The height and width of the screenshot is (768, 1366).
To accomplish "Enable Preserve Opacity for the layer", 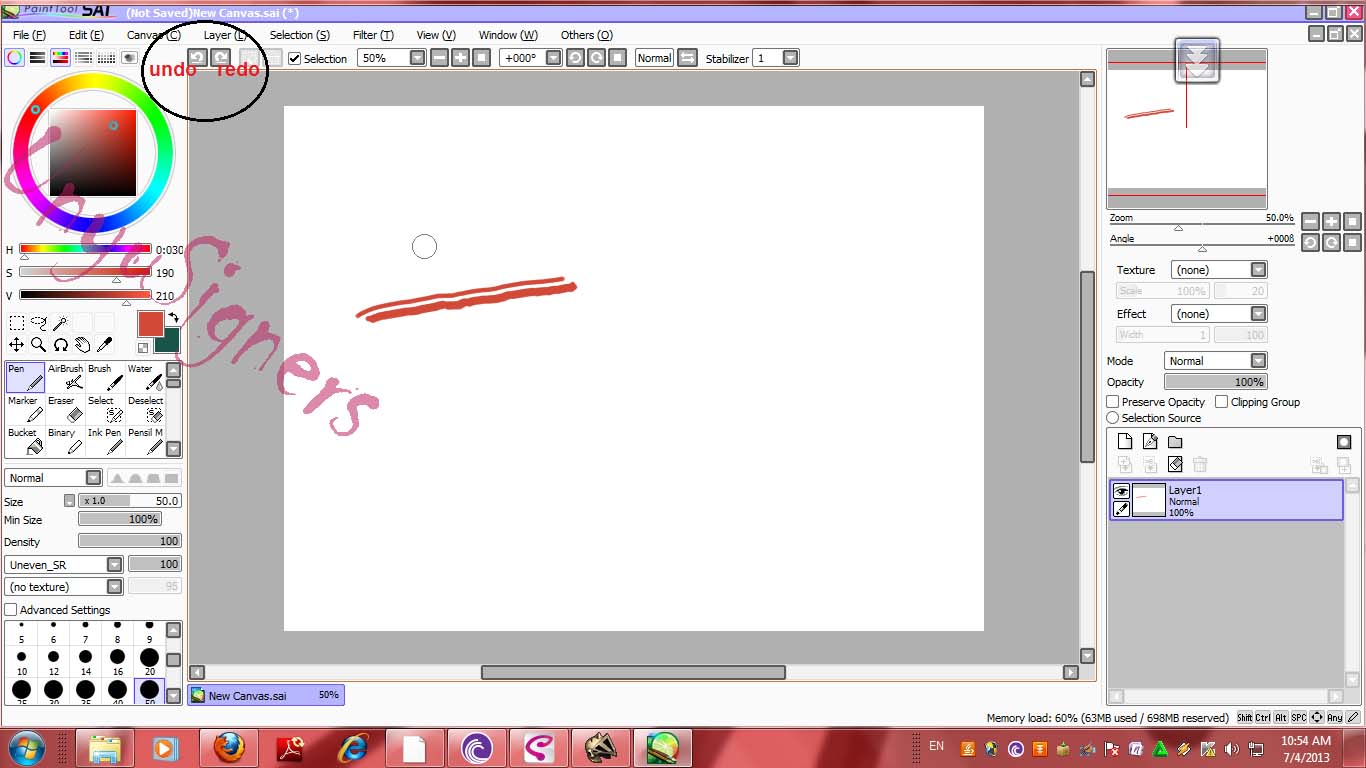I will tap(1111, 401).
